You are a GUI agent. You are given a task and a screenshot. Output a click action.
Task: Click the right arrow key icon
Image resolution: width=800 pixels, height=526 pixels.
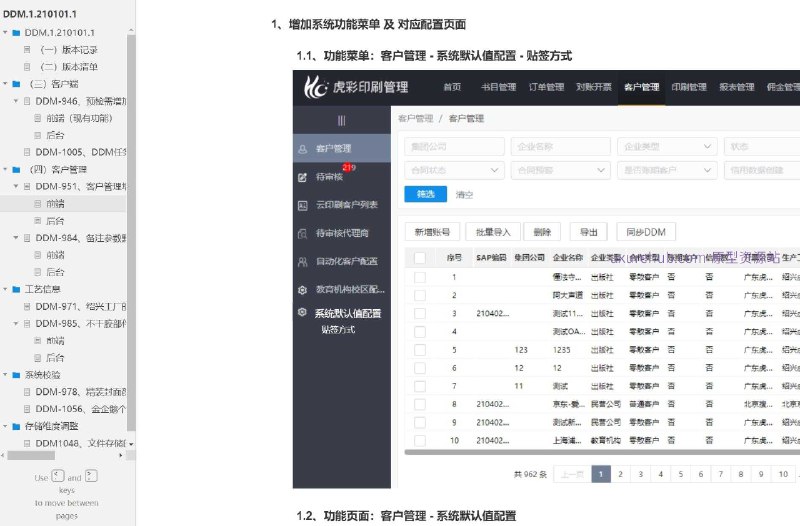pyautogui.click(x=91, y=476)
